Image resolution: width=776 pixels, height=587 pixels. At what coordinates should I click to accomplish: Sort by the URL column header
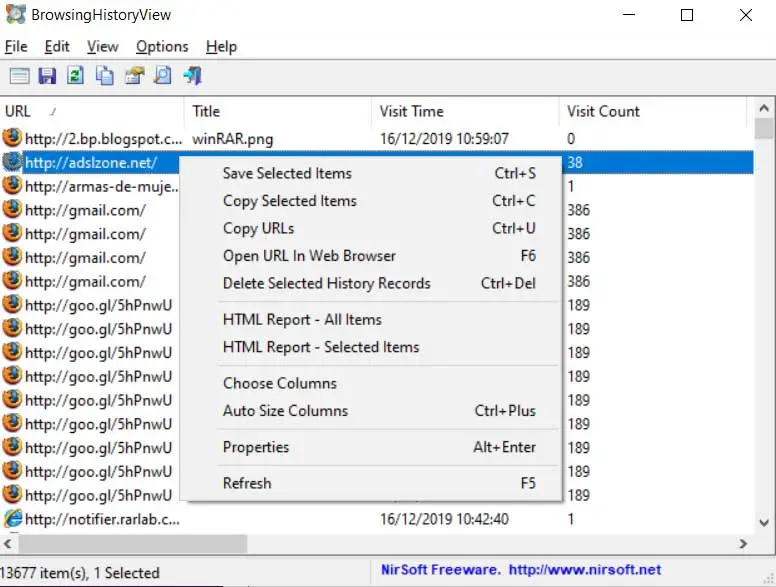(92, 111)
